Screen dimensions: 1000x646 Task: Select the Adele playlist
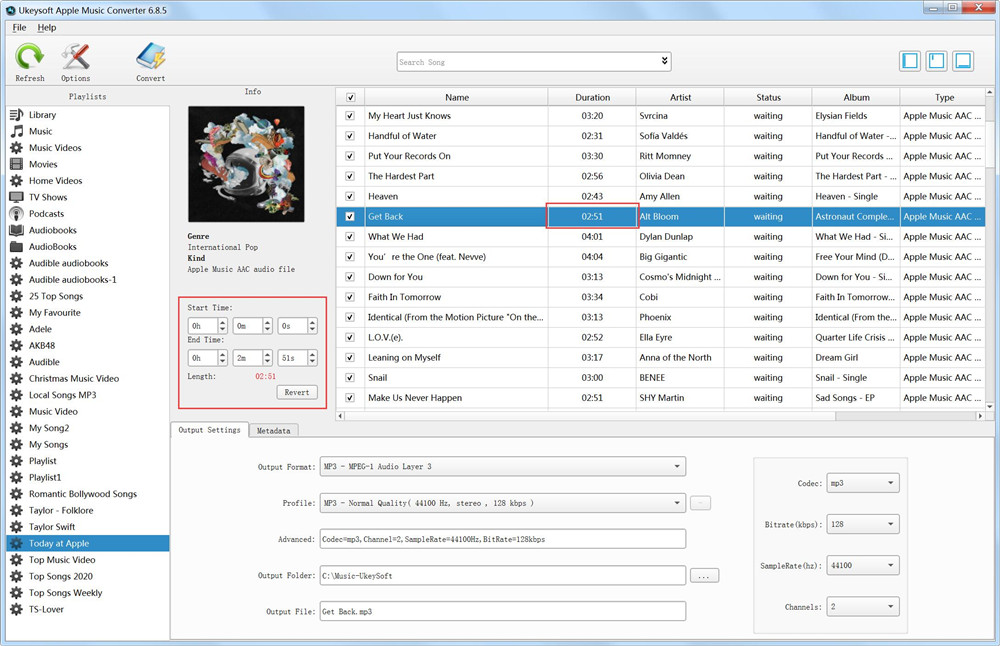tap(40, 329)
